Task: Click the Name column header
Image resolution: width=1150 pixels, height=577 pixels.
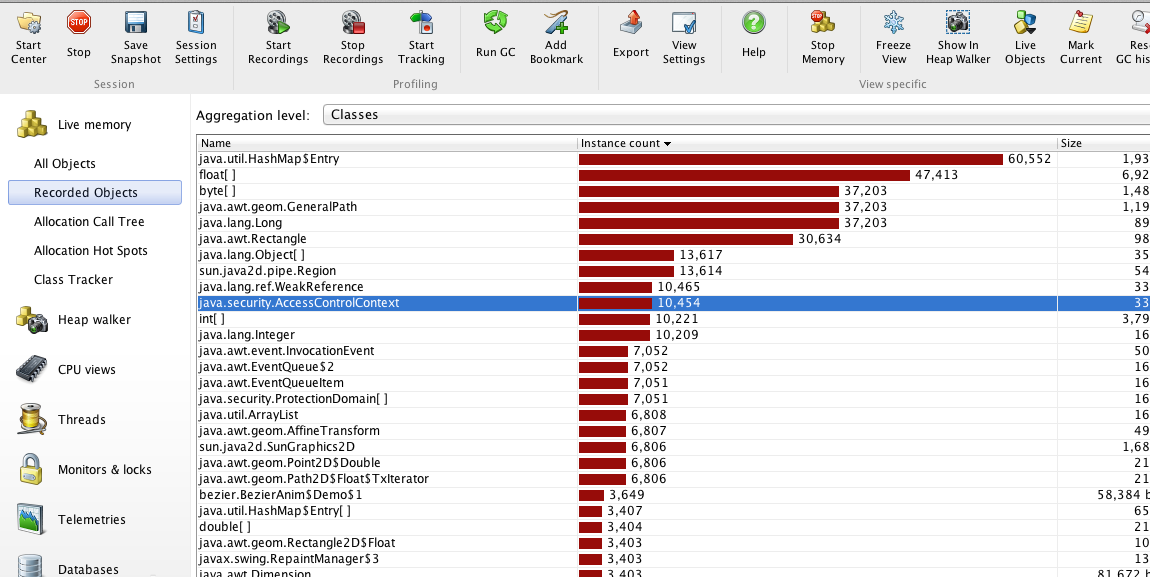Action: pos(387,143)
